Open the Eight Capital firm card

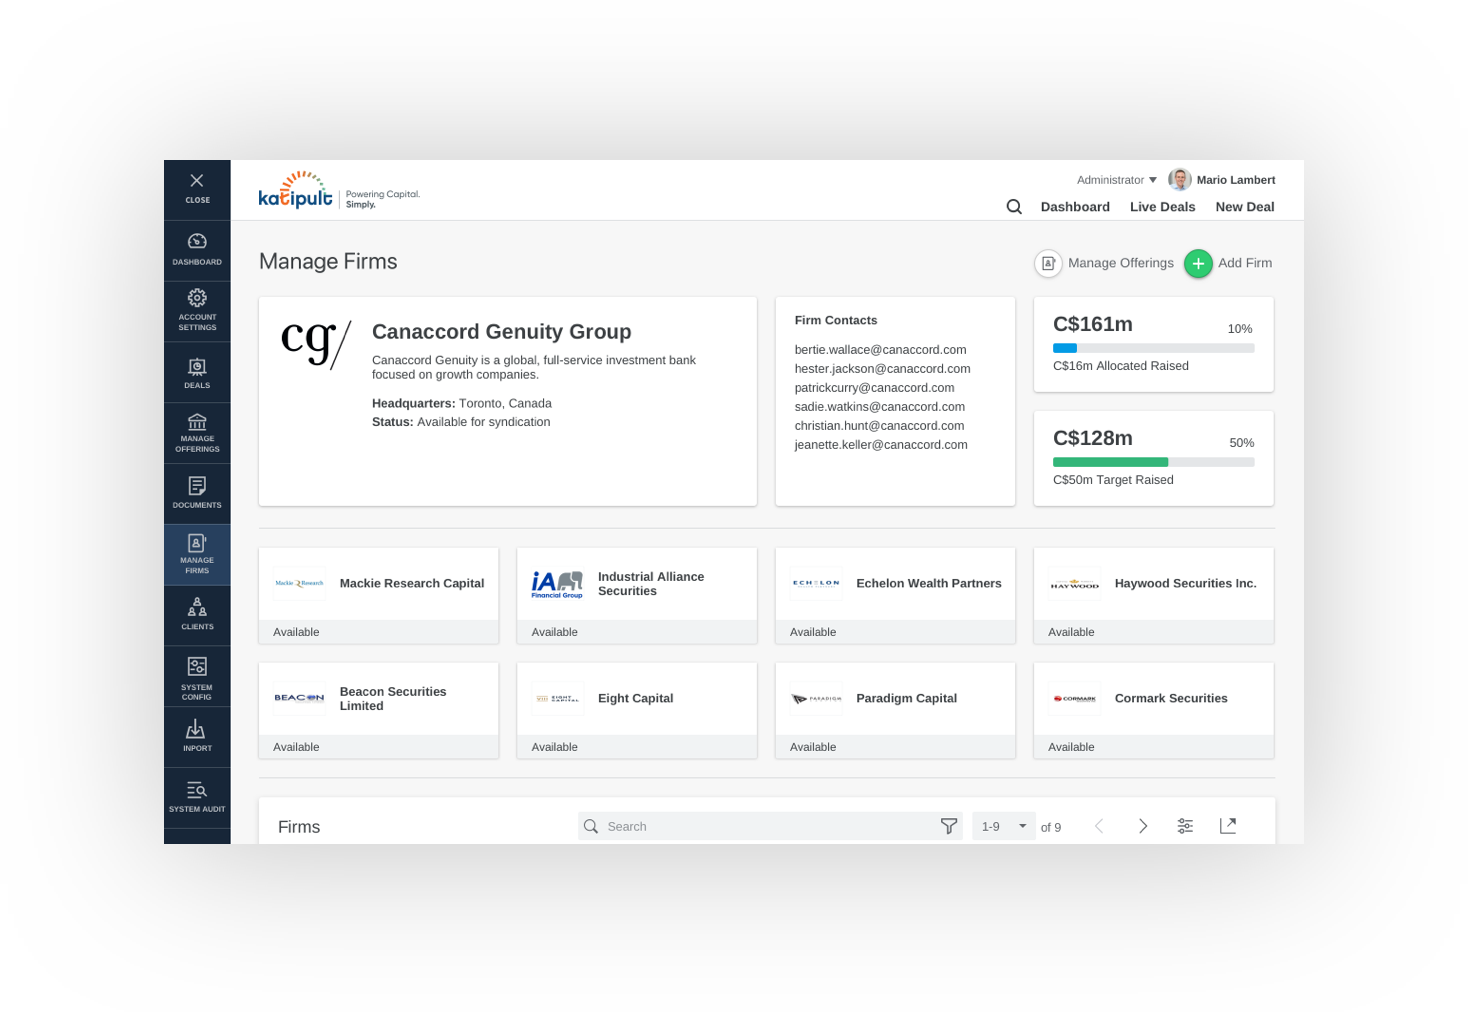click(x=637, y=711)
